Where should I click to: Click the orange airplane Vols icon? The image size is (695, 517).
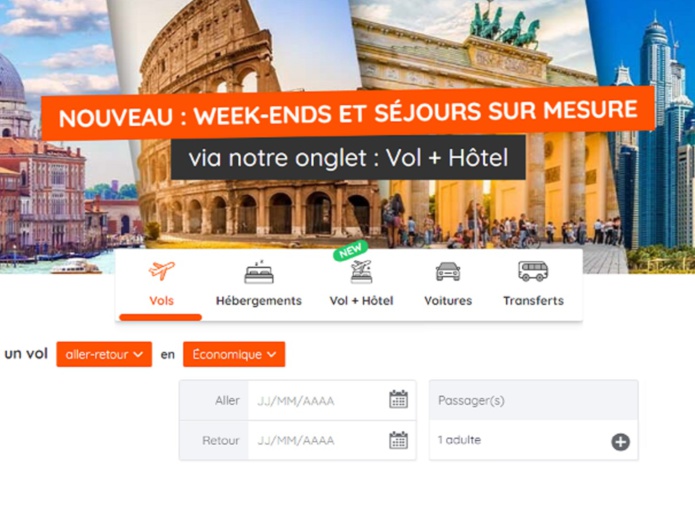pyautogui.click(x=161, y=270)
